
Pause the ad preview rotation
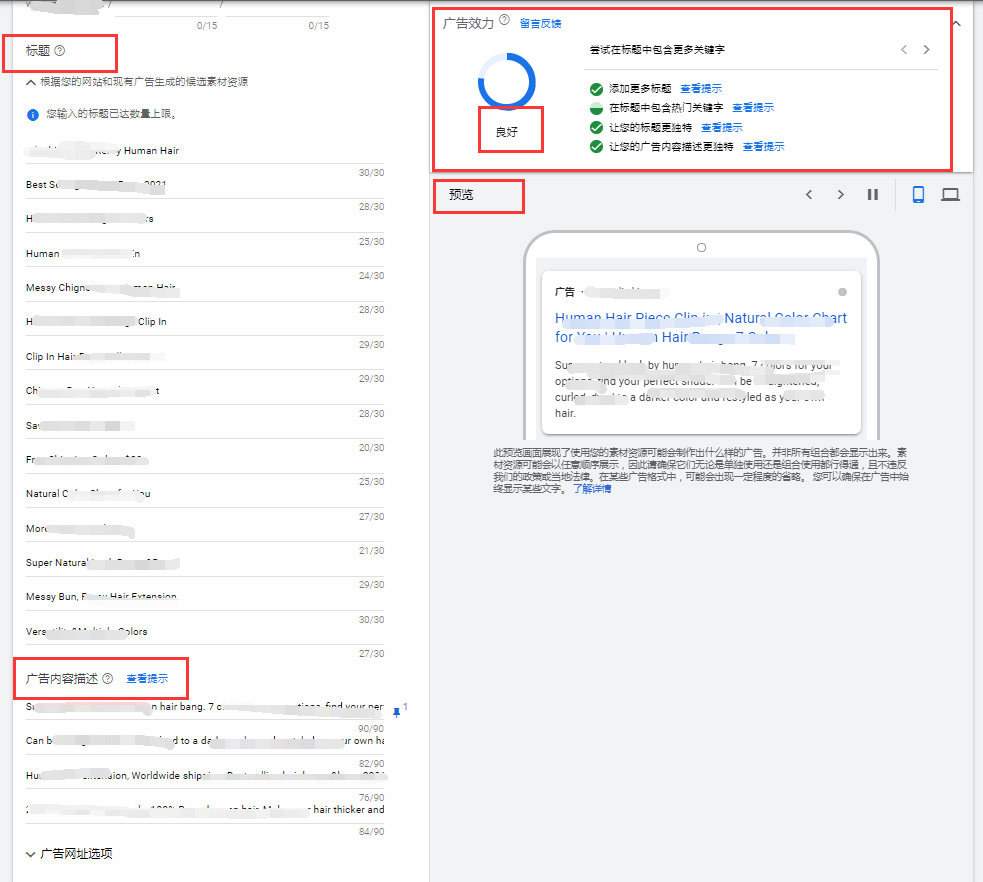tap(872, 195)
